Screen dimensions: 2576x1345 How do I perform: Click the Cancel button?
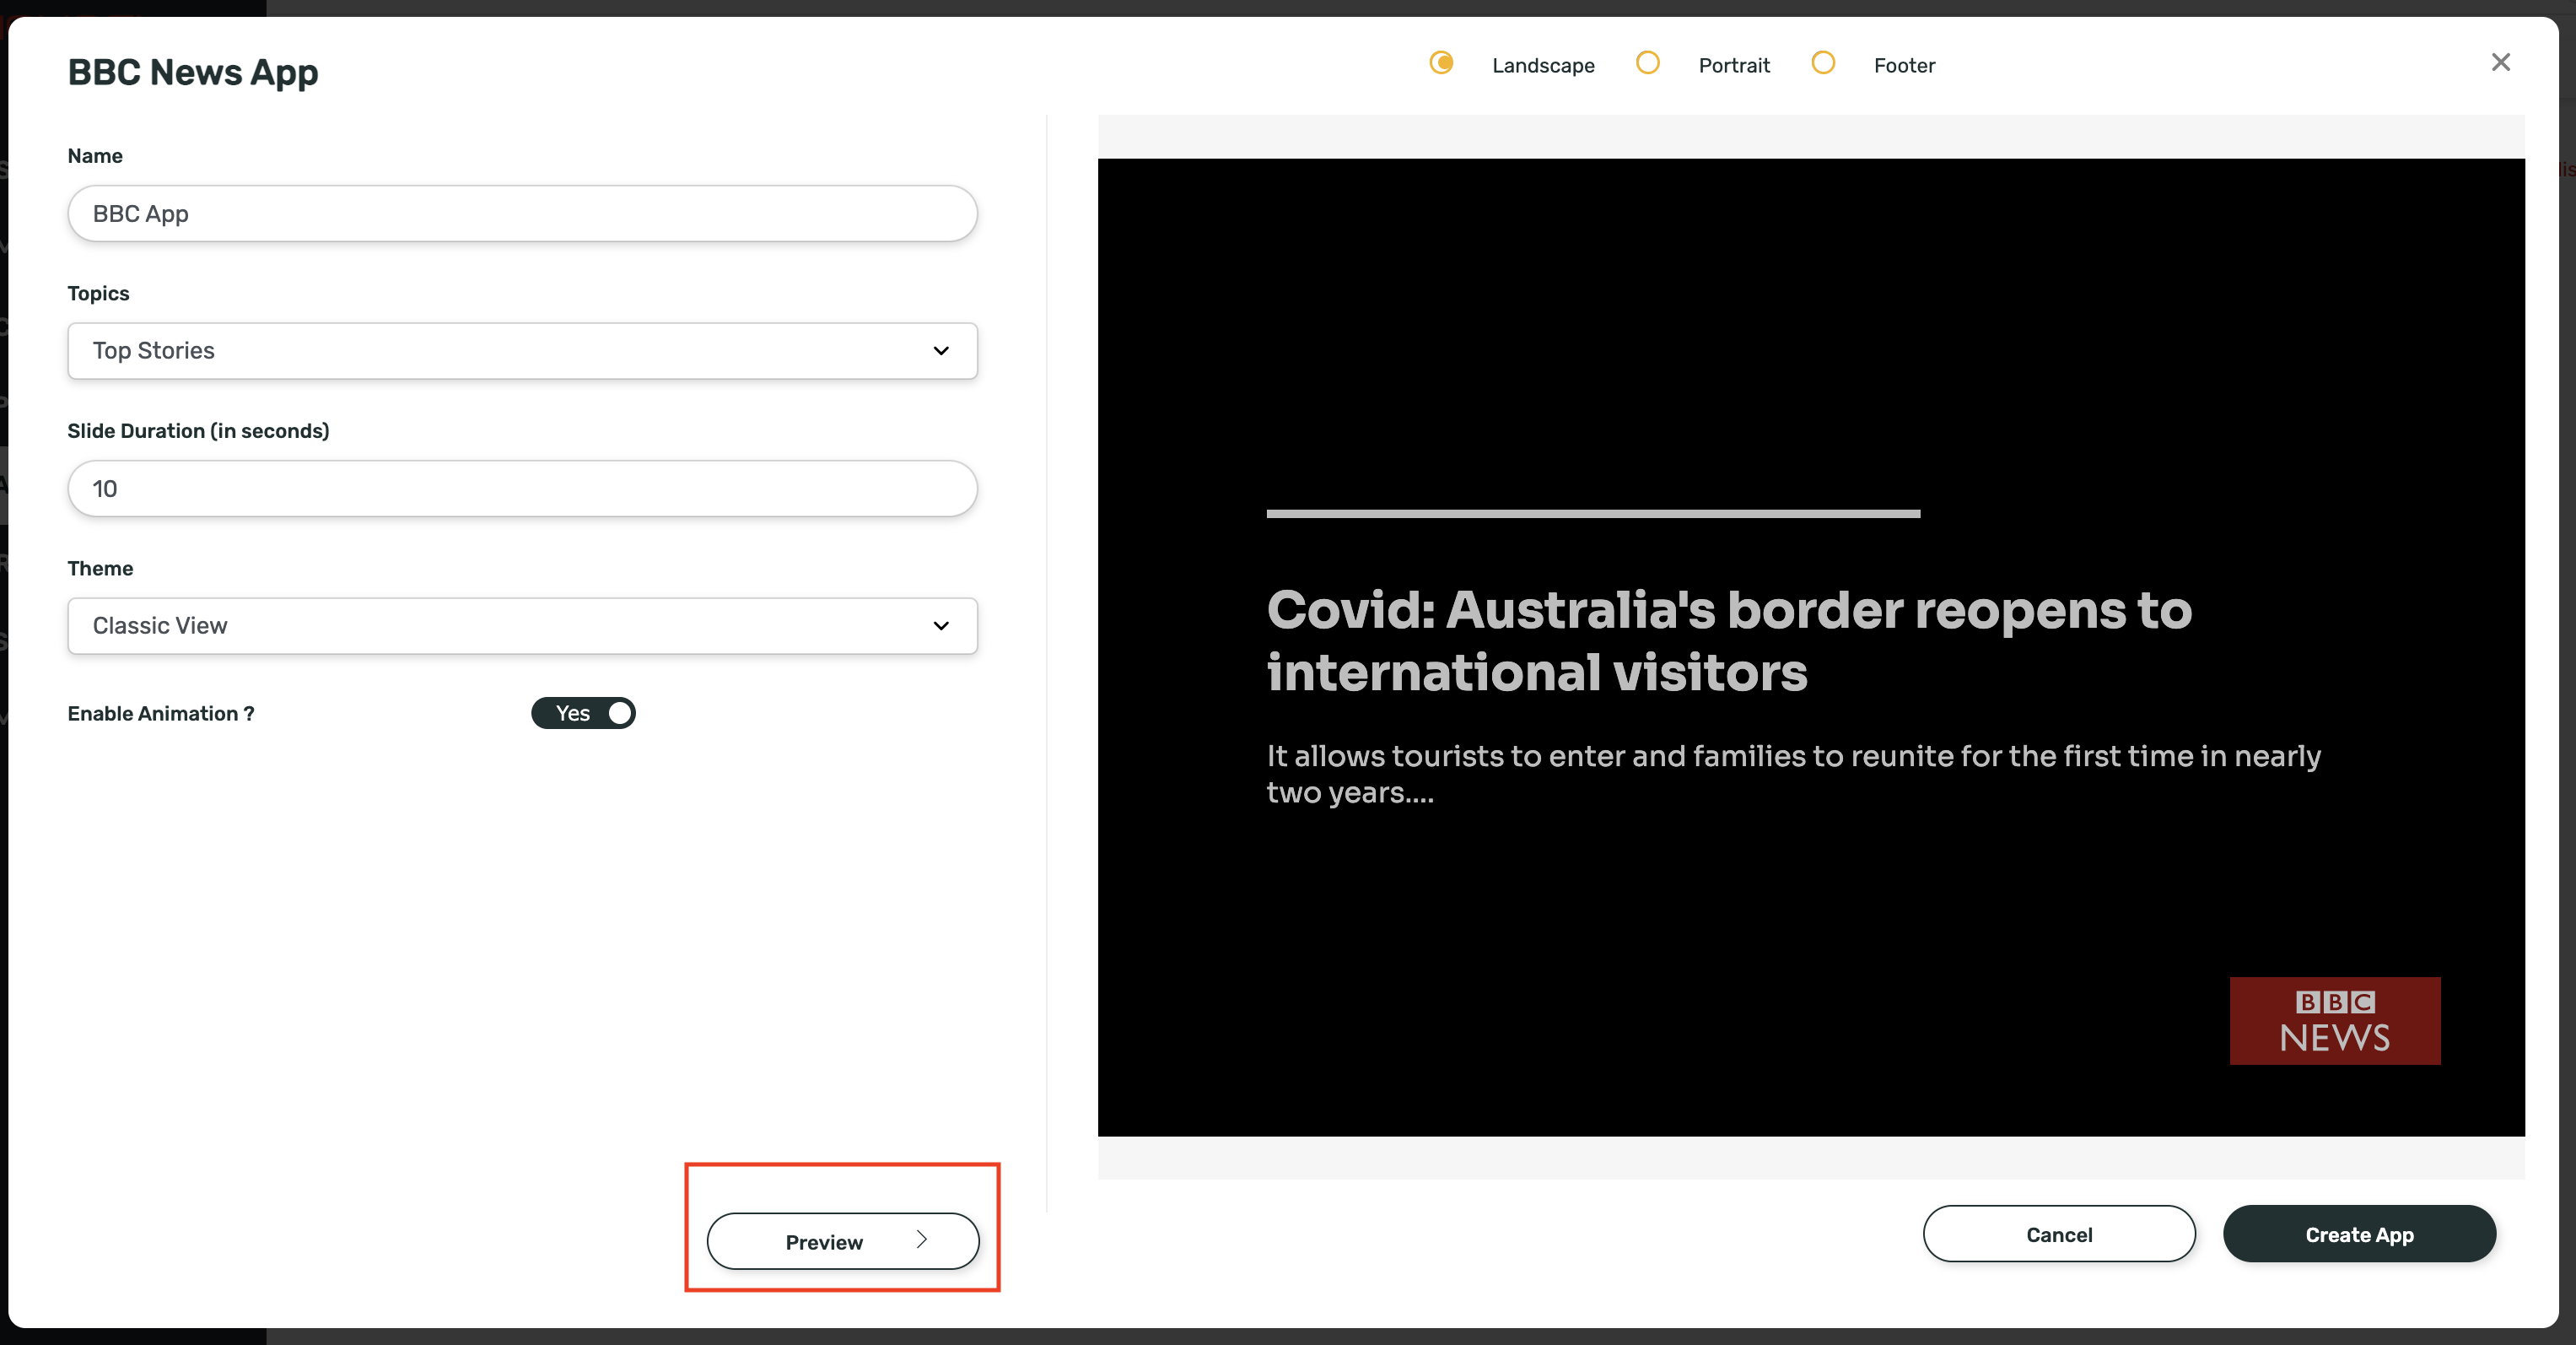coord(2059,1234)
